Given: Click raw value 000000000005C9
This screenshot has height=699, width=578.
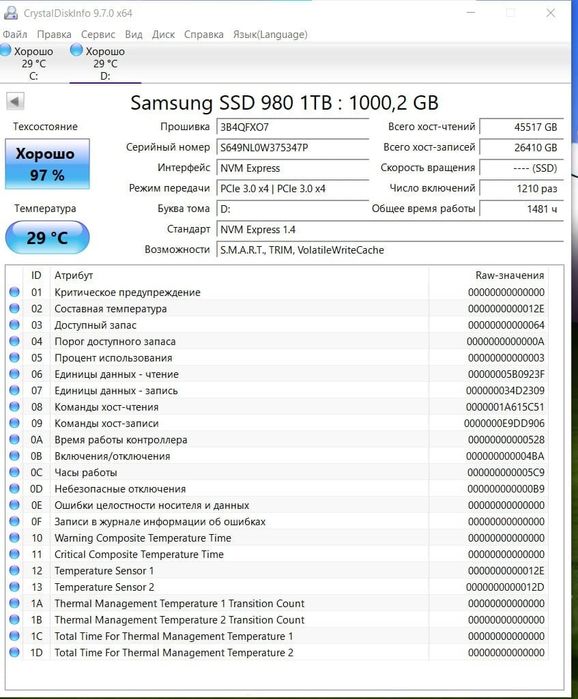Looking at the screenshot, I should click(506, 472).
